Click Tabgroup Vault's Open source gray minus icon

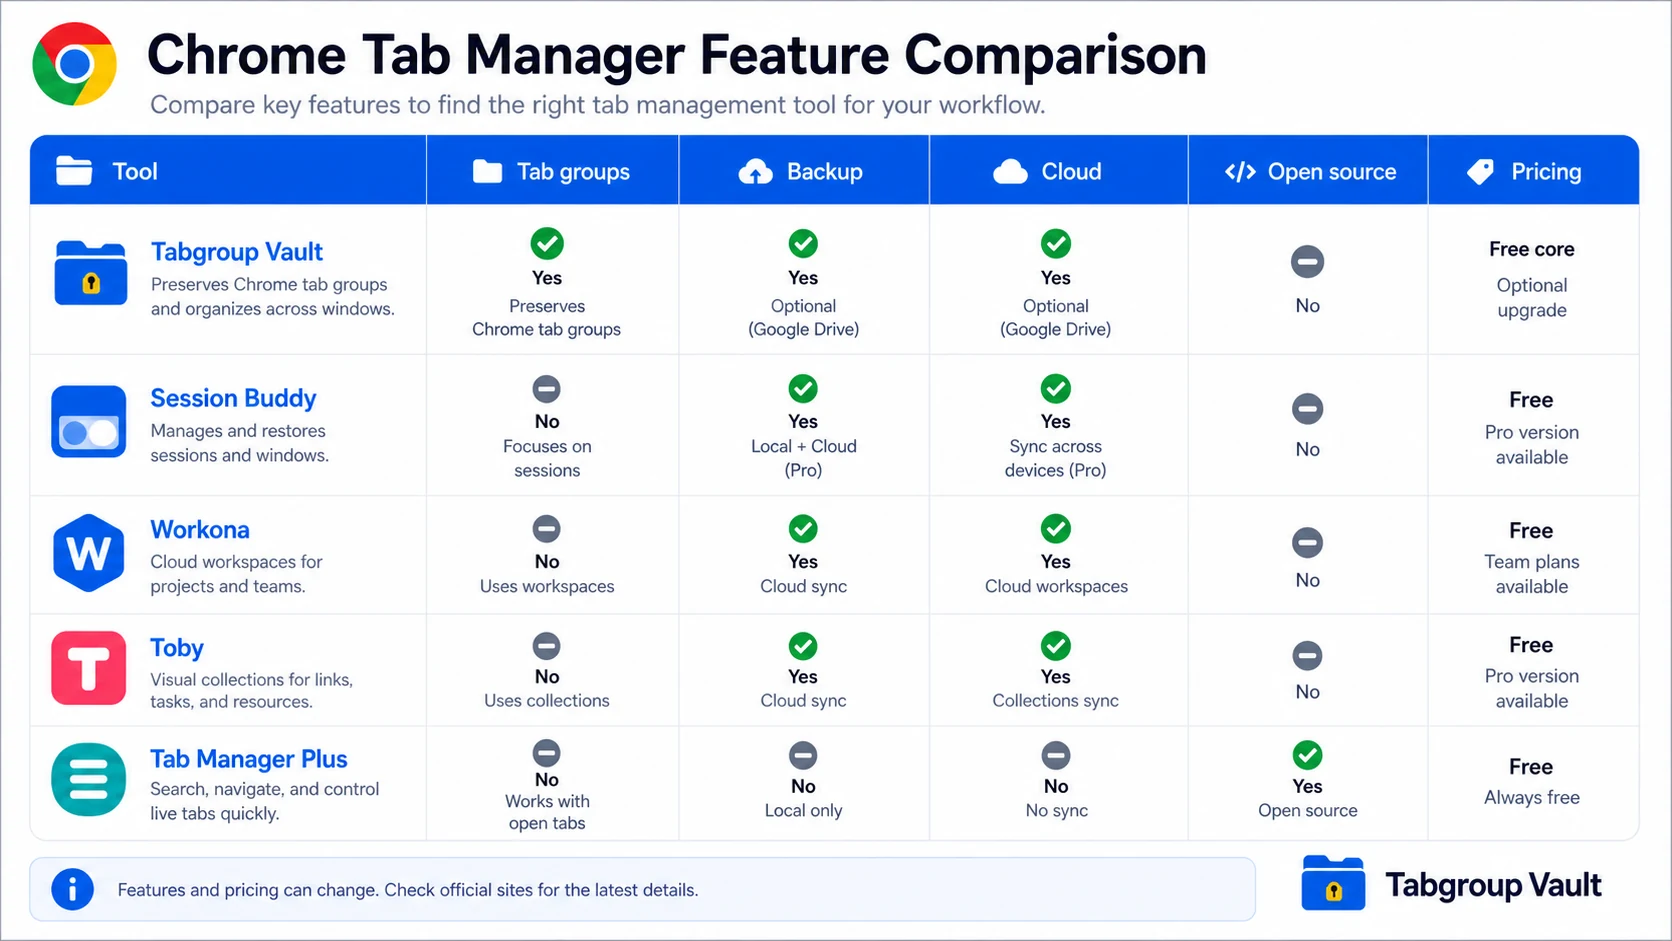[1307, 262]
